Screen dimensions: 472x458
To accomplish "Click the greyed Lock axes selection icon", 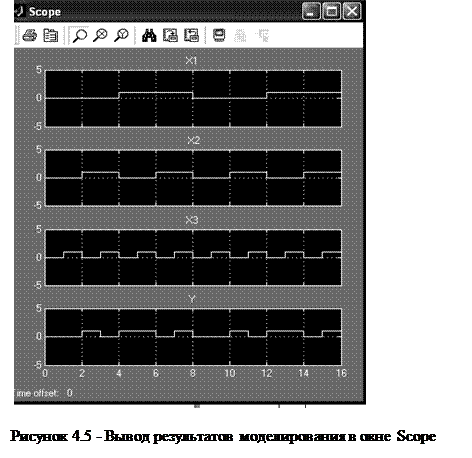I will [x=240, y=35].
